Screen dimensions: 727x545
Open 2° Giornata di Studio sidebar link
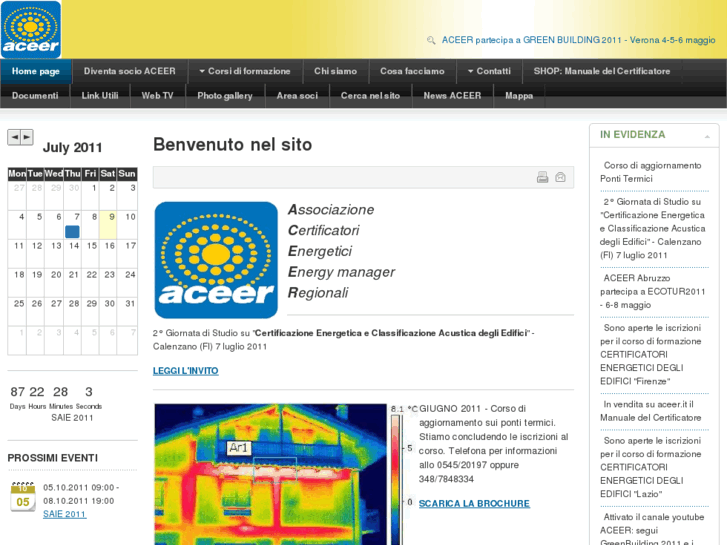652,229
